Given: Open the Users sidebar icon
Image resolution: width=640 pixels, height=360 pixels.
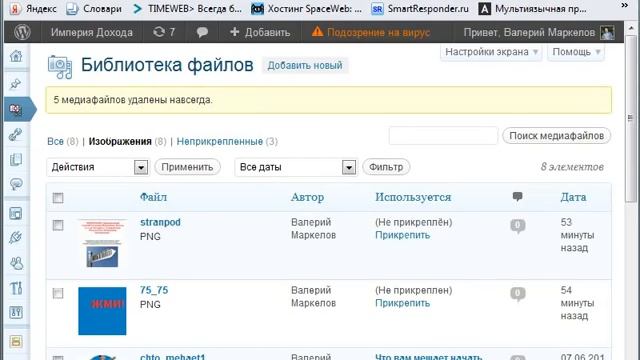Looking at the screenshot, I should pos(16,263).
